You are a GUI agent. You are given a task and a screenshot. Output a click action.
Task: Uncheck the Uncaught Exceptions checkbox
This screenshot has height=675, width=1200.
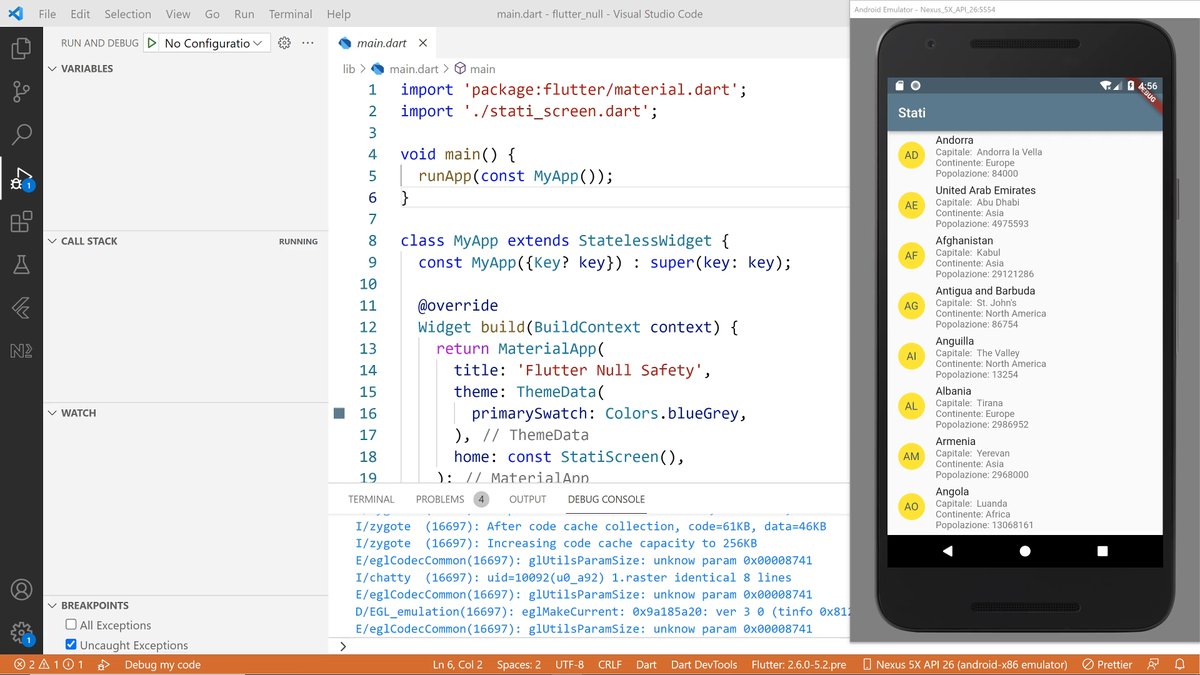pos(71,645)
